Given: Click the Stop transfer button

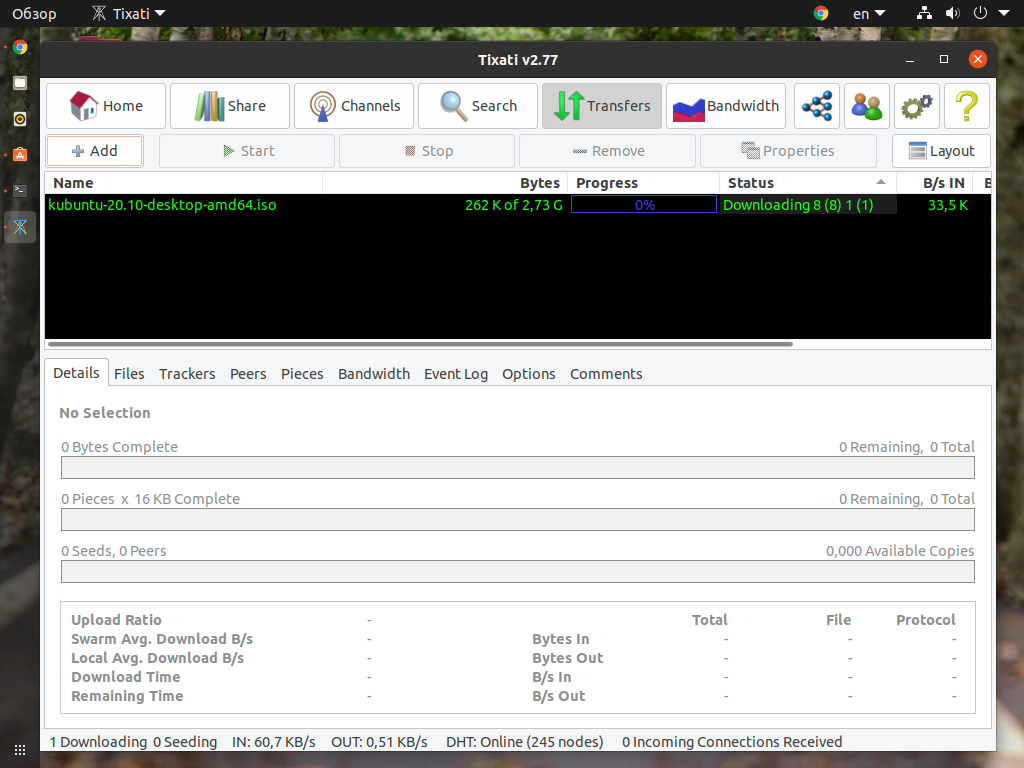Looking at the screenshot, I should (x=427, y=151).
